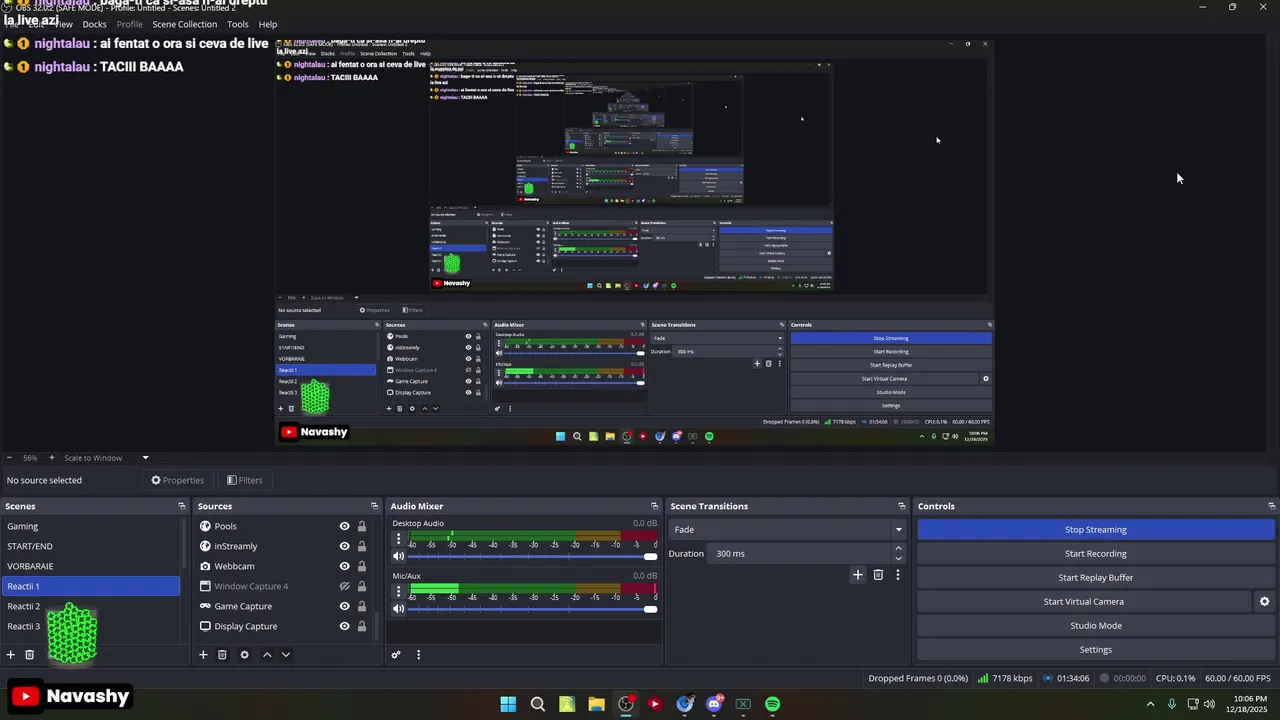This screenshot has height=720, width=1280.
Task: Enable Studio Mode
Action: pyautogui.click(x=1095, y=626)
